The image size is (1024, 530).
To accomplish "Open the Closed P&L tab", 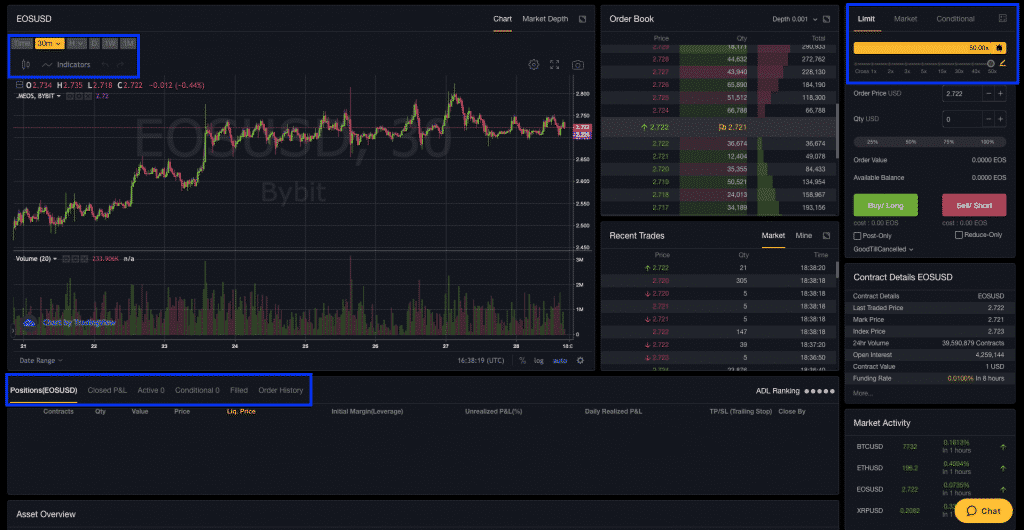I will click(107, 390).
